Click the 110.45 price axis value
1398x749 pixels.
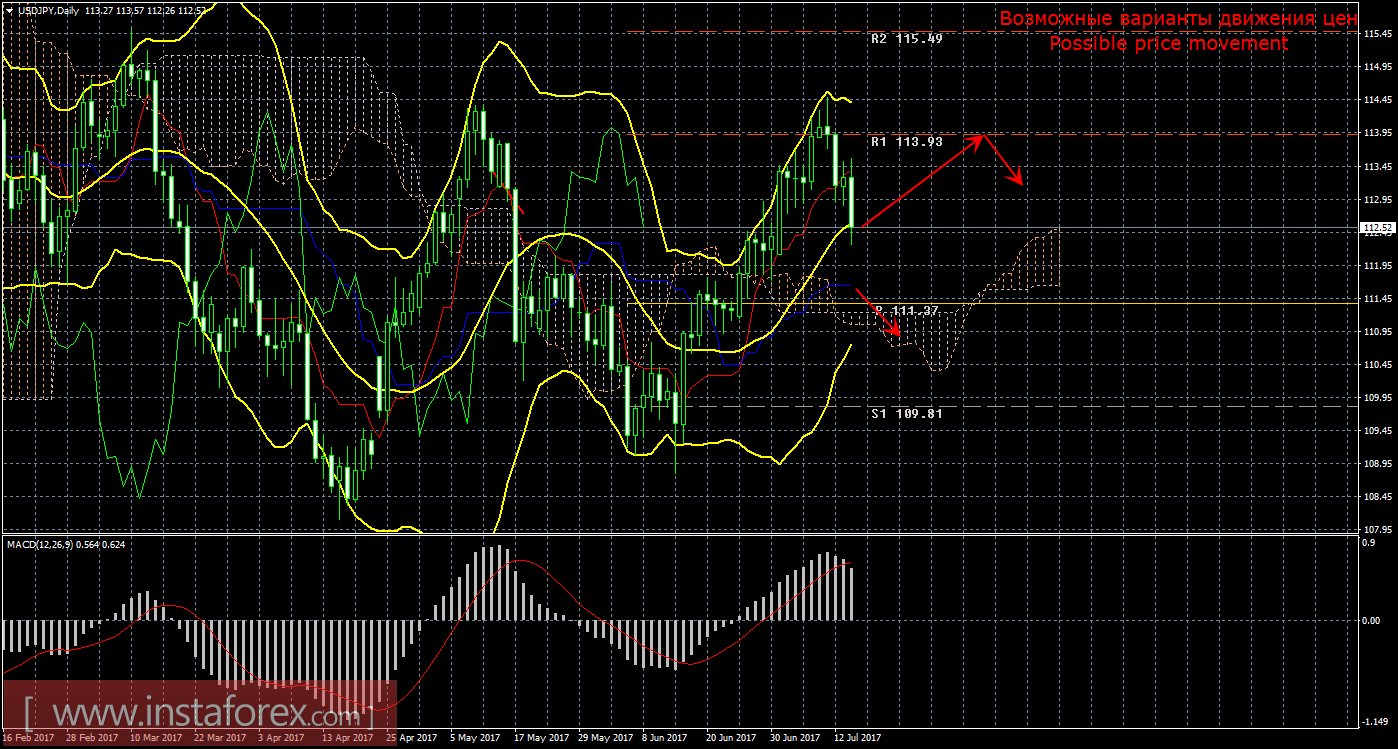[1377, 364]
